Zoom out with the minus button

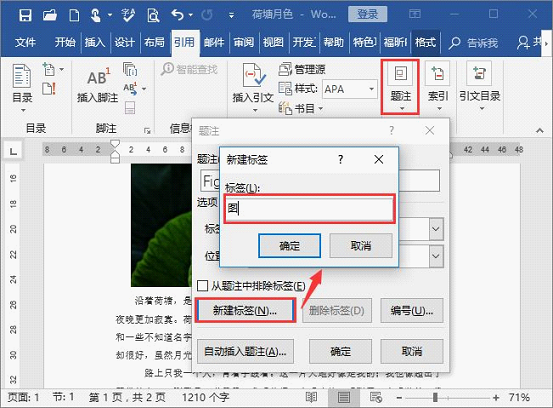(x=399, y=398)
